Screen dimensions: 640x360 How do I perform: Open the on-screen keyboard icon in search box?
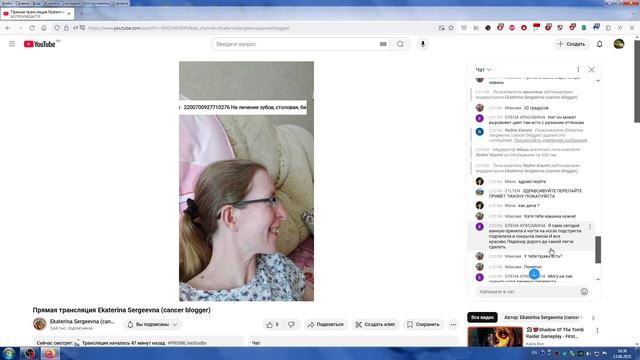(383, 44)
